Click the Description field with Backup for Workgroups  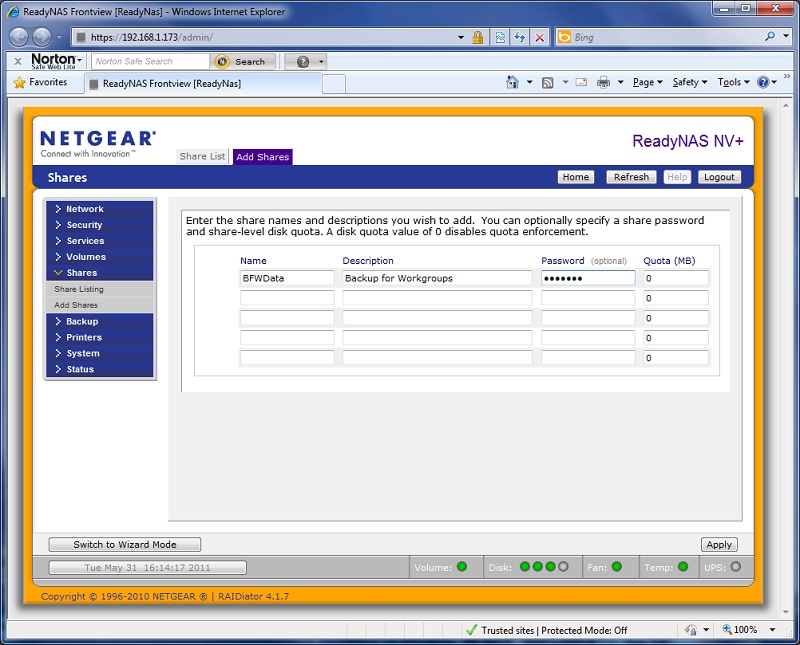(x=437, y=278)
